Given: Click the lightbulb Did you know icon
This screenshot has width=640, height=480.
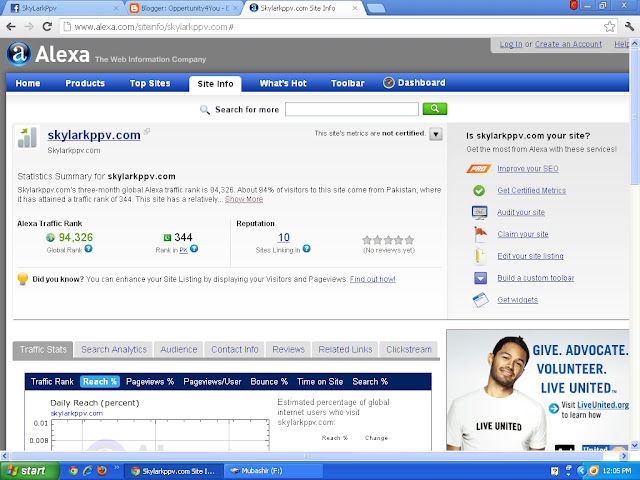Looking at the screenshot, I should [23, 279].
